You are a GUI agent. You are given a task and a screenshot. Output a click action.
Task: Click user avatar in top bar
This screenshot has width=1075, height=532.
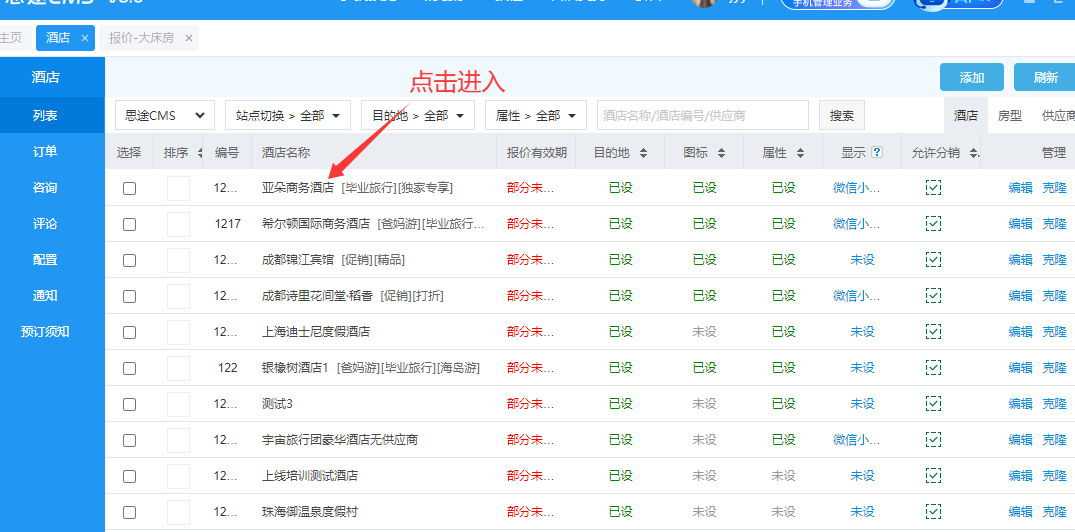click(x=703, y=3)
